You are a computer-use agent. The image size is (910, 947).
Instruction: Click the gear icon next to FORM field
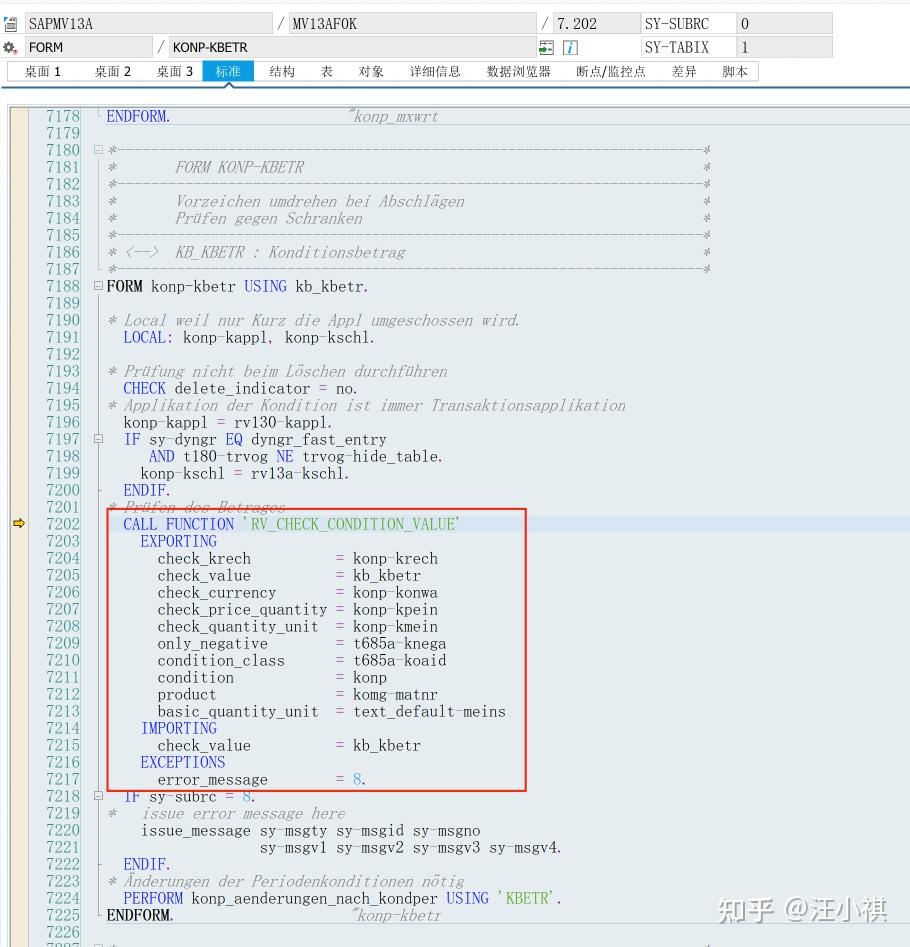pos(10,46)
